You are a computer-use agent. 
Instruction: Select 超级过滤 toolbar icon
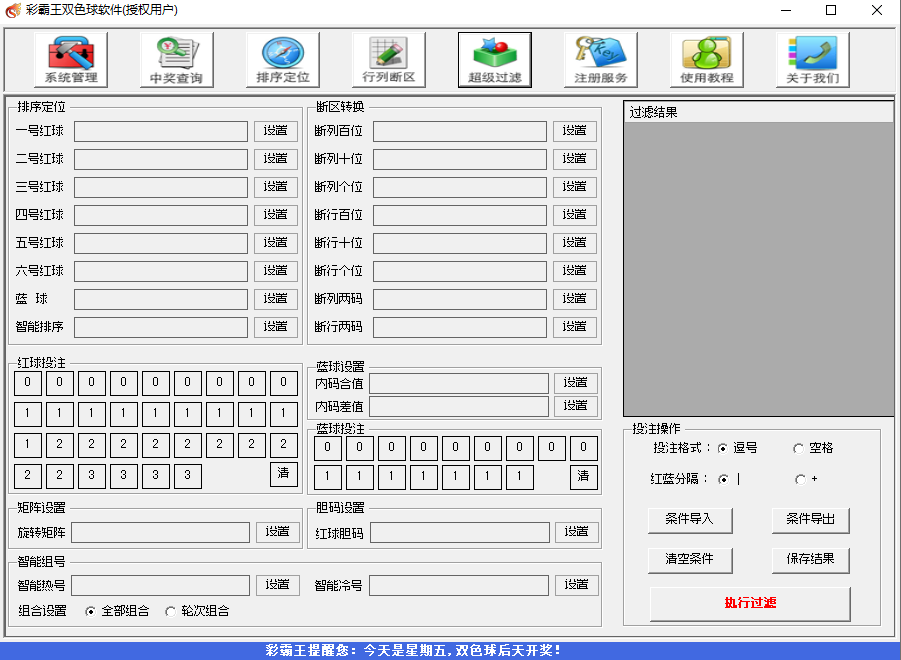[495, 60]
